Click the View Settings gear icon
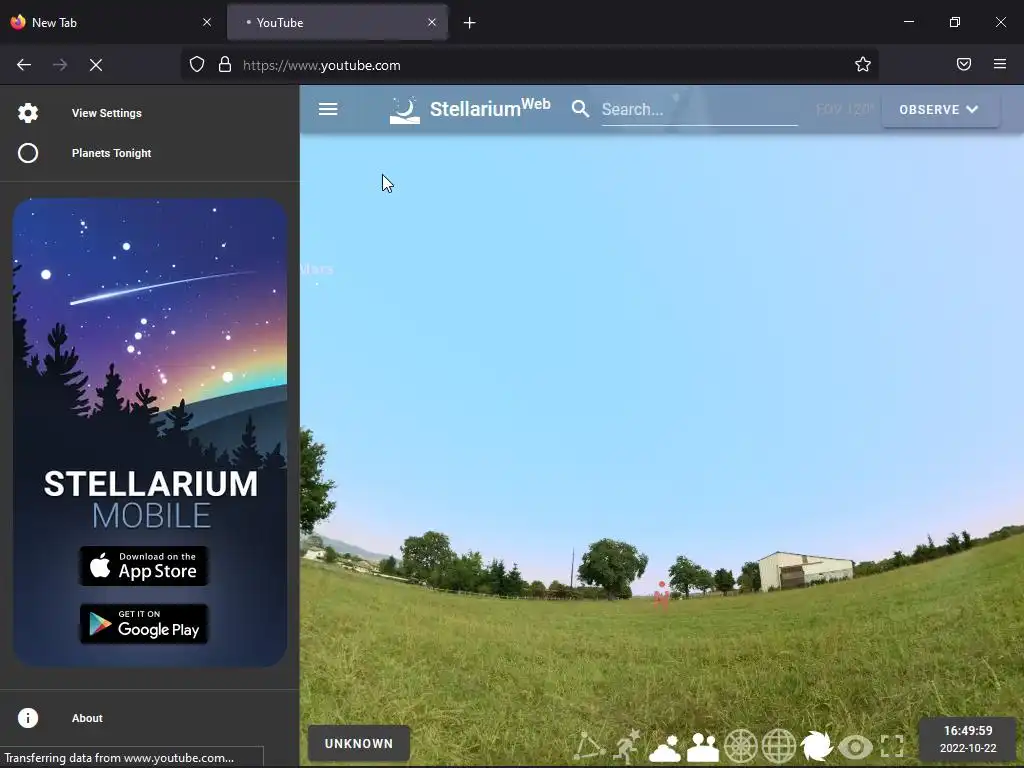The image size is (1024, 768). pyautogui.click(x=27, y=113)
